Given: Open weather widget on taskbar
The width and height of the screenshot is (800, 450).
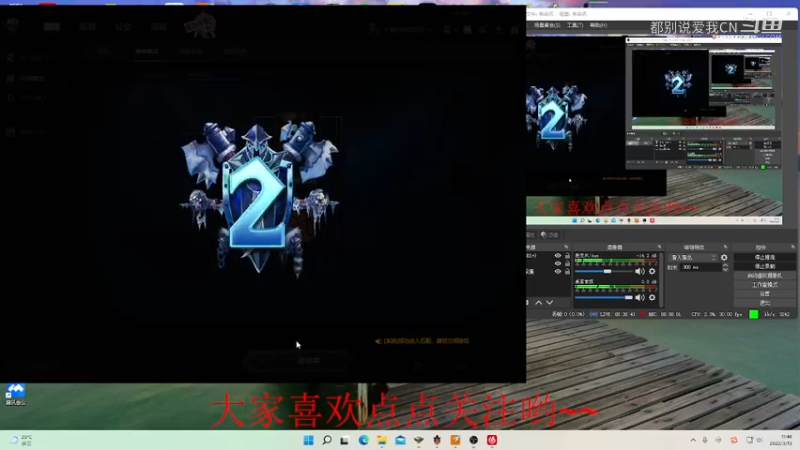Looking at the screenshot, I should tap(21, 440).
